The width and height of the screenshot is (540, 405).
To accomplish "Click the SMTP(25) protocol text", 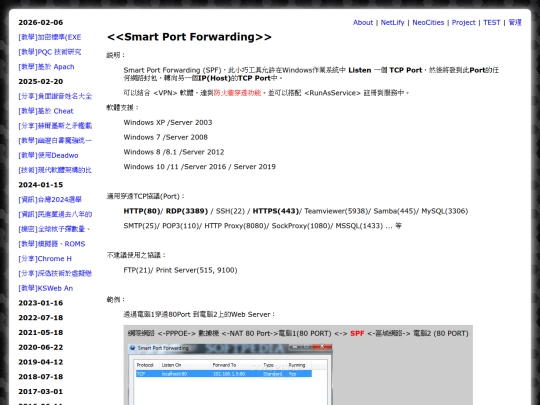I will (x=140, y=226).
